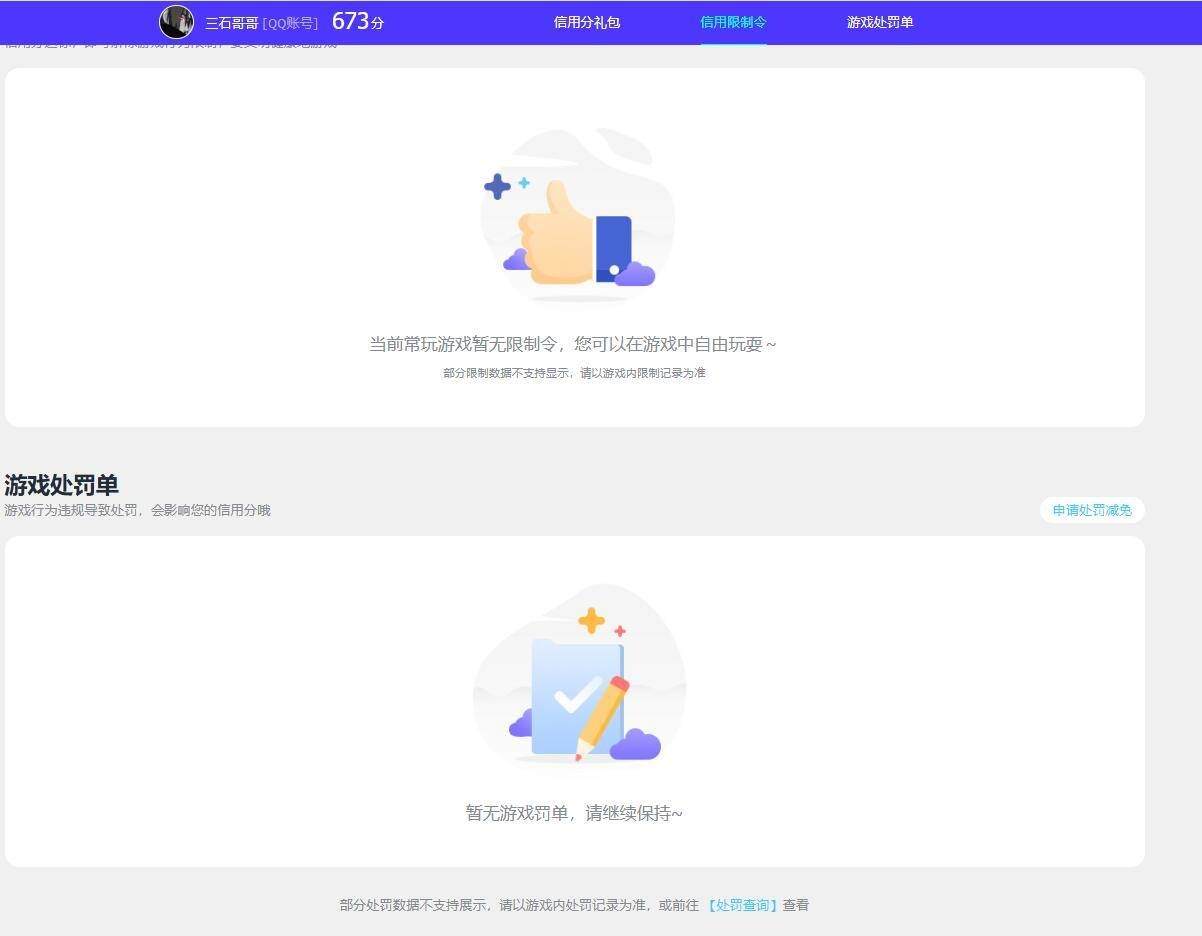Click the [QQ账号] label
This screenshot has height=936, width=1202.
(x=290, y=23)
